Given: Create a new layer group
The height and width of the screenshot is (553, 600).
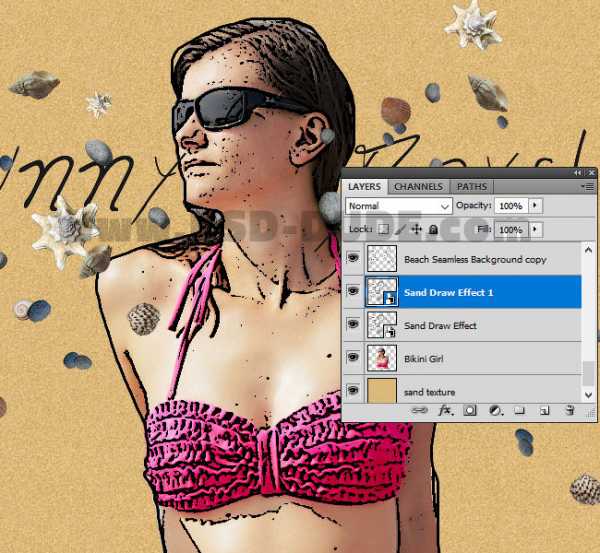Looking at the screenshot, I should click(x=519, y=410).
